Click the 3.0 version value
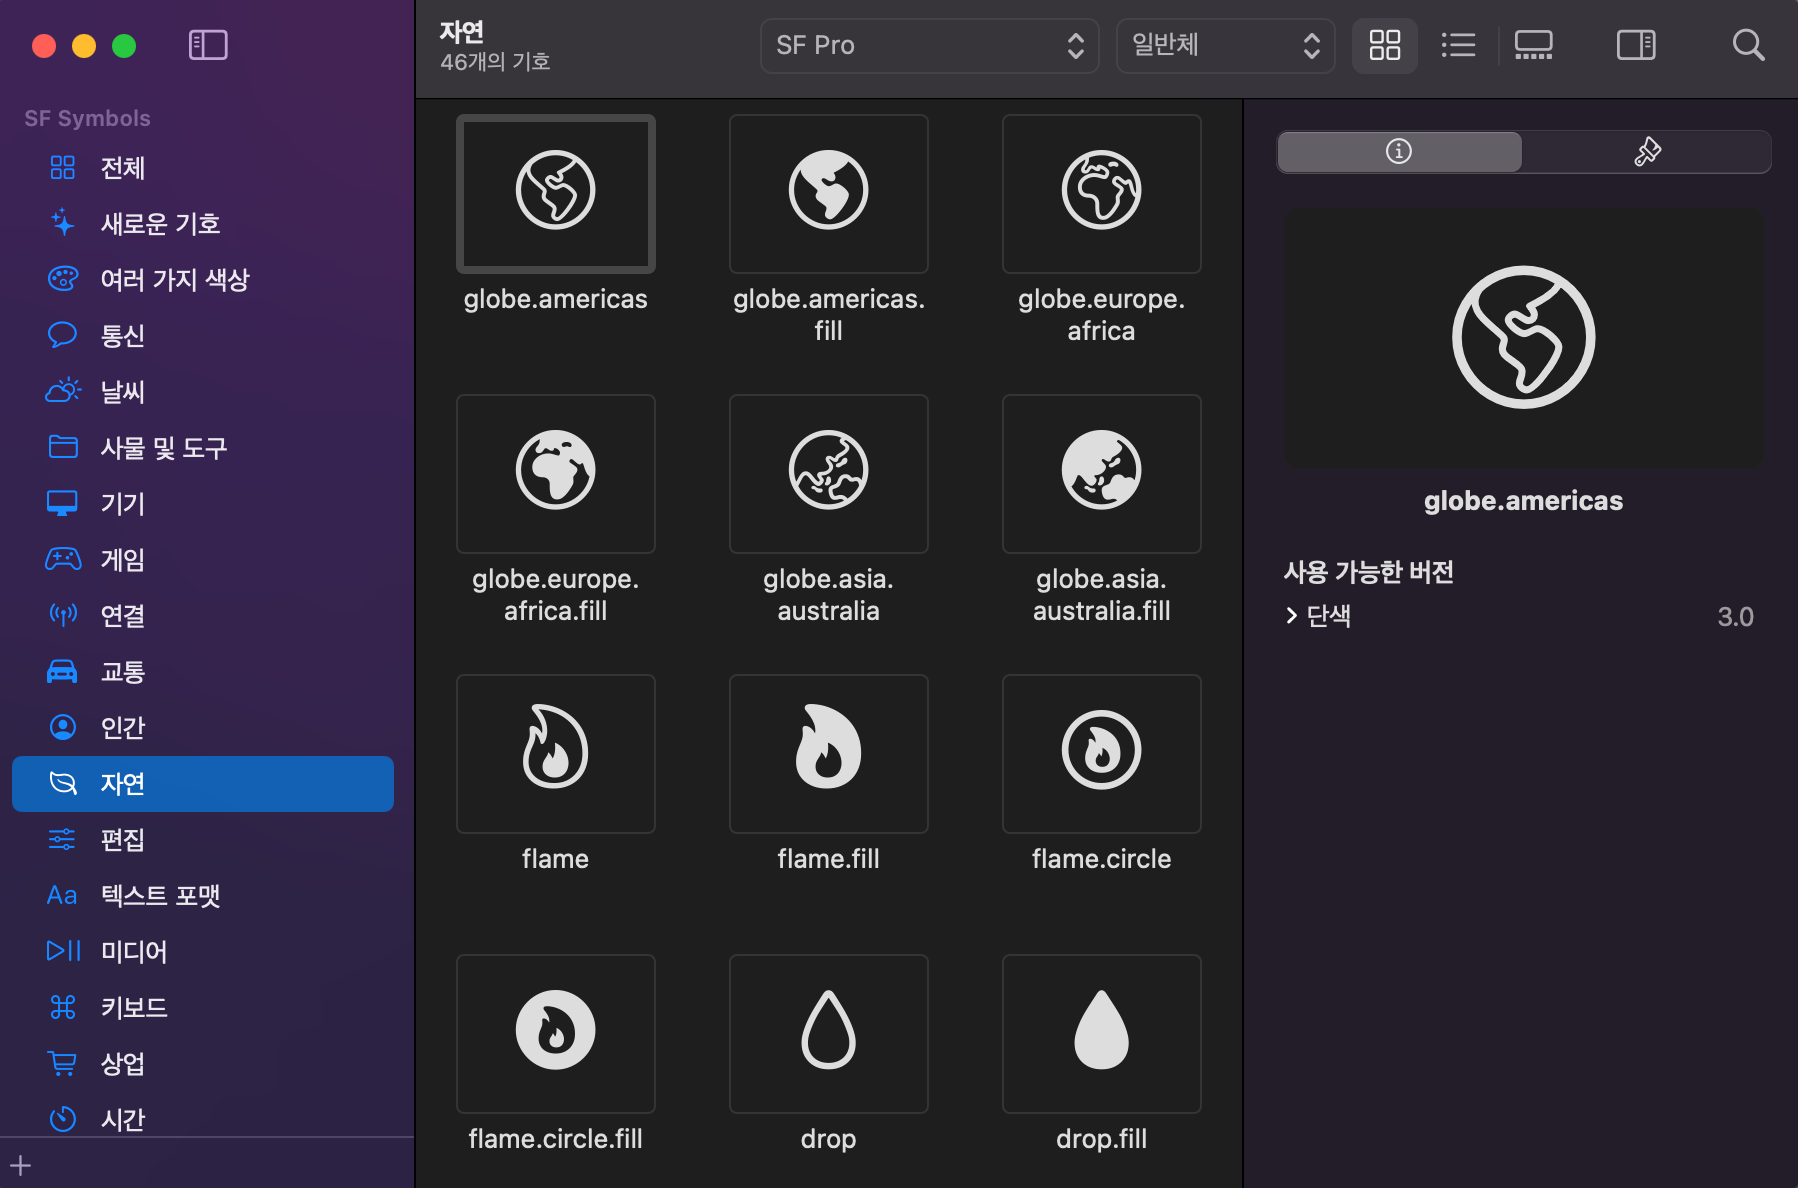The height and width of the screenshot is (1188, 1798). click(1735, 617)
